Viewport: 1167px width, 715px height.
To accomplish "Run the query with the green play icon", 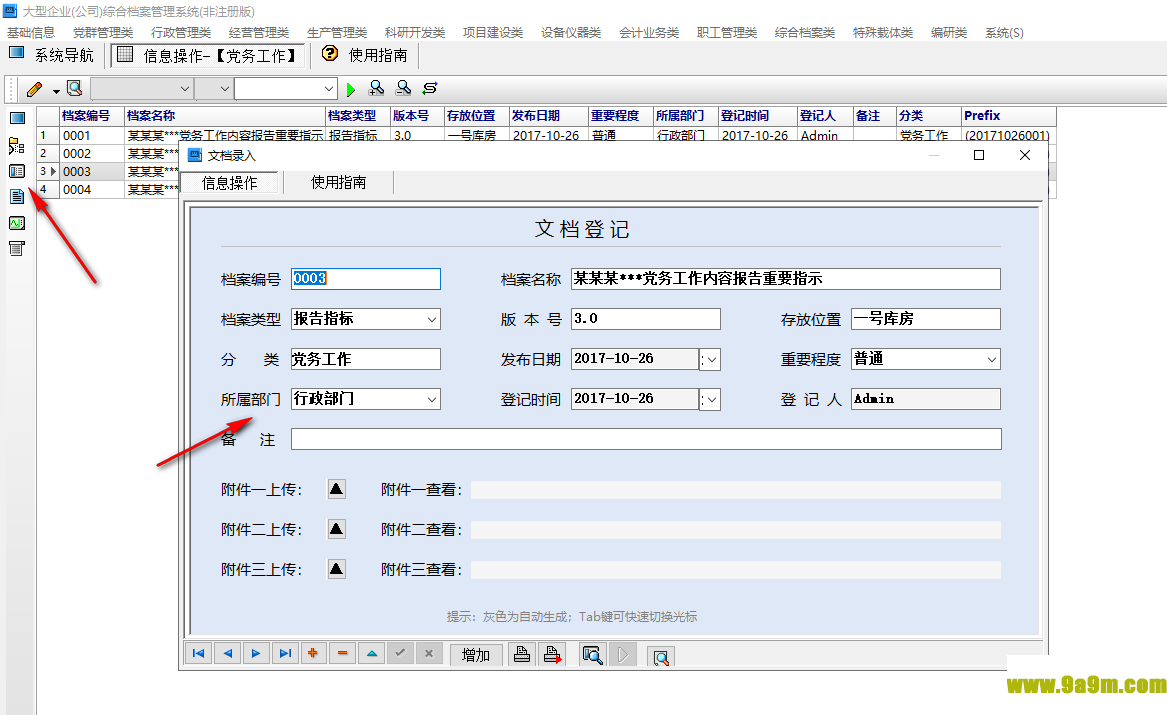I will [x=351, y=89].
